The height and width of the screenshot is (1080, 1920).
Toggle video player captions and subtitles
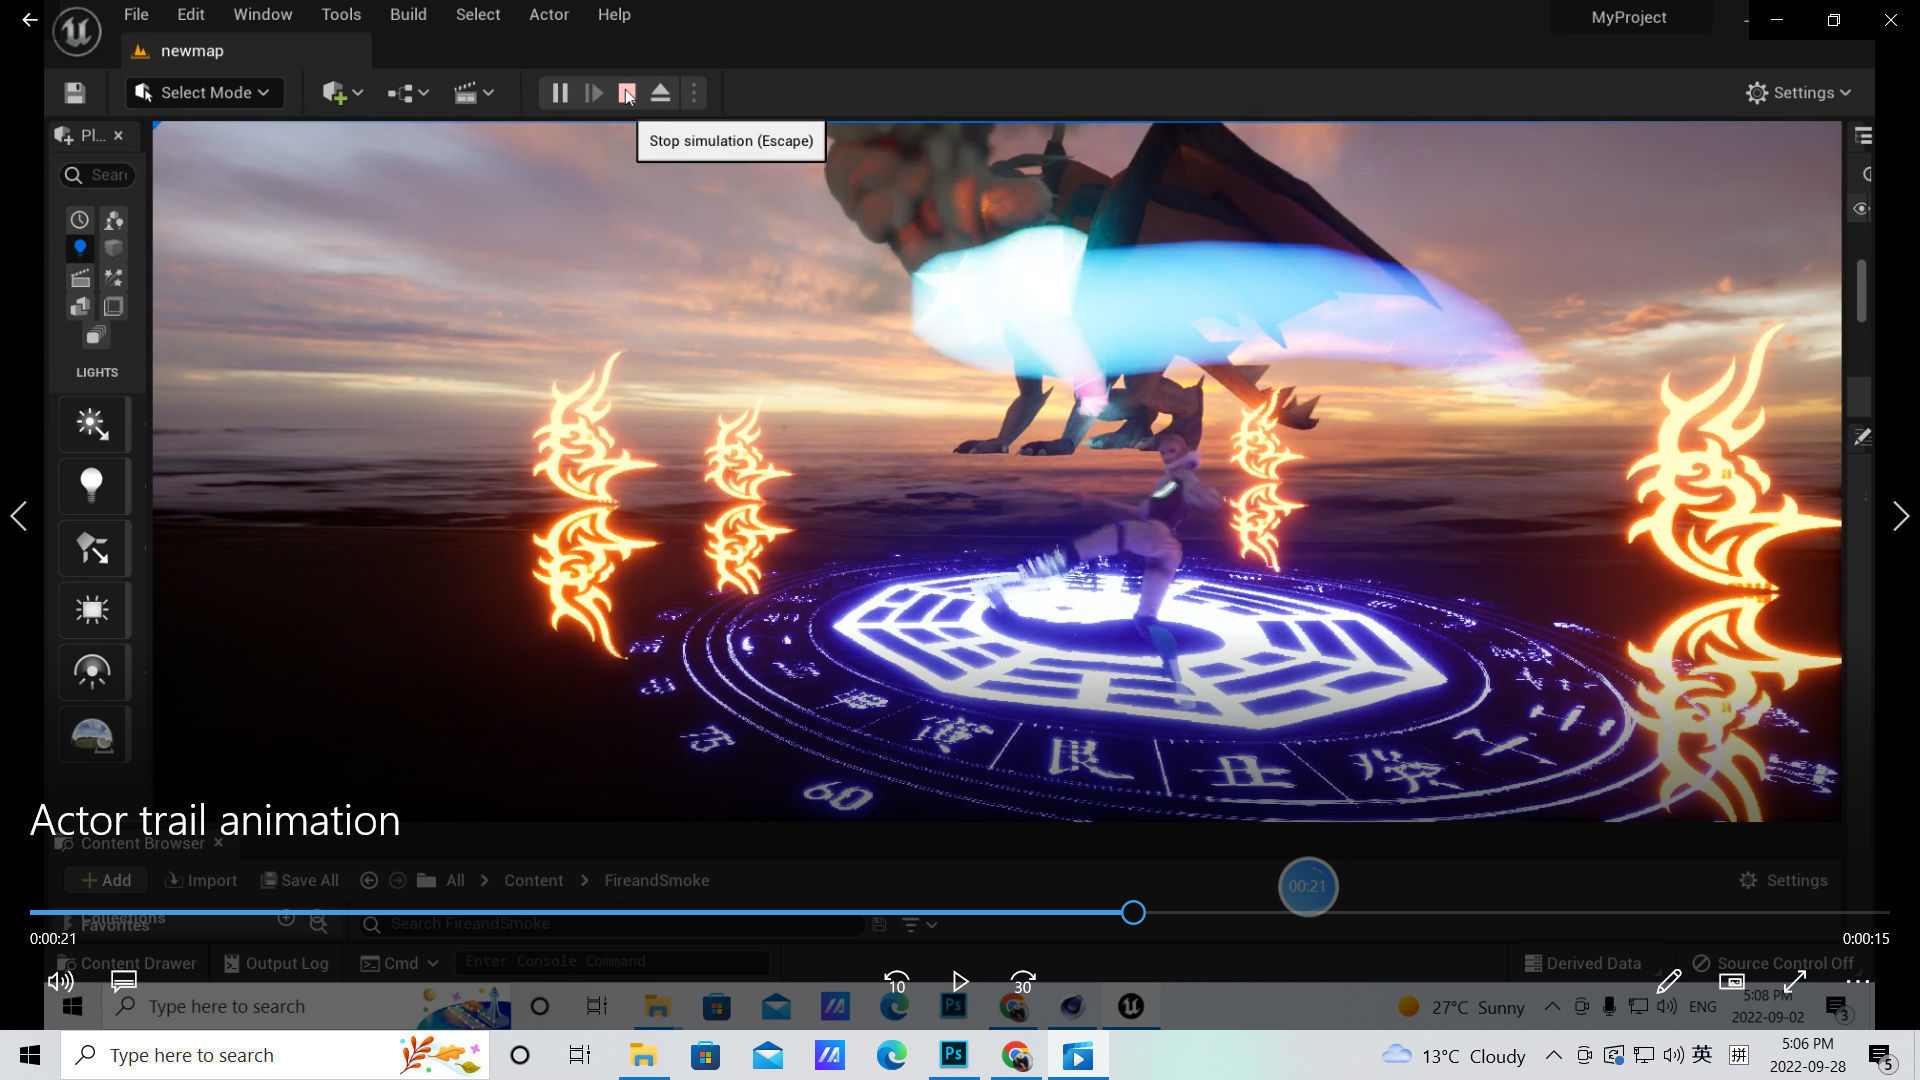point(124,982)
